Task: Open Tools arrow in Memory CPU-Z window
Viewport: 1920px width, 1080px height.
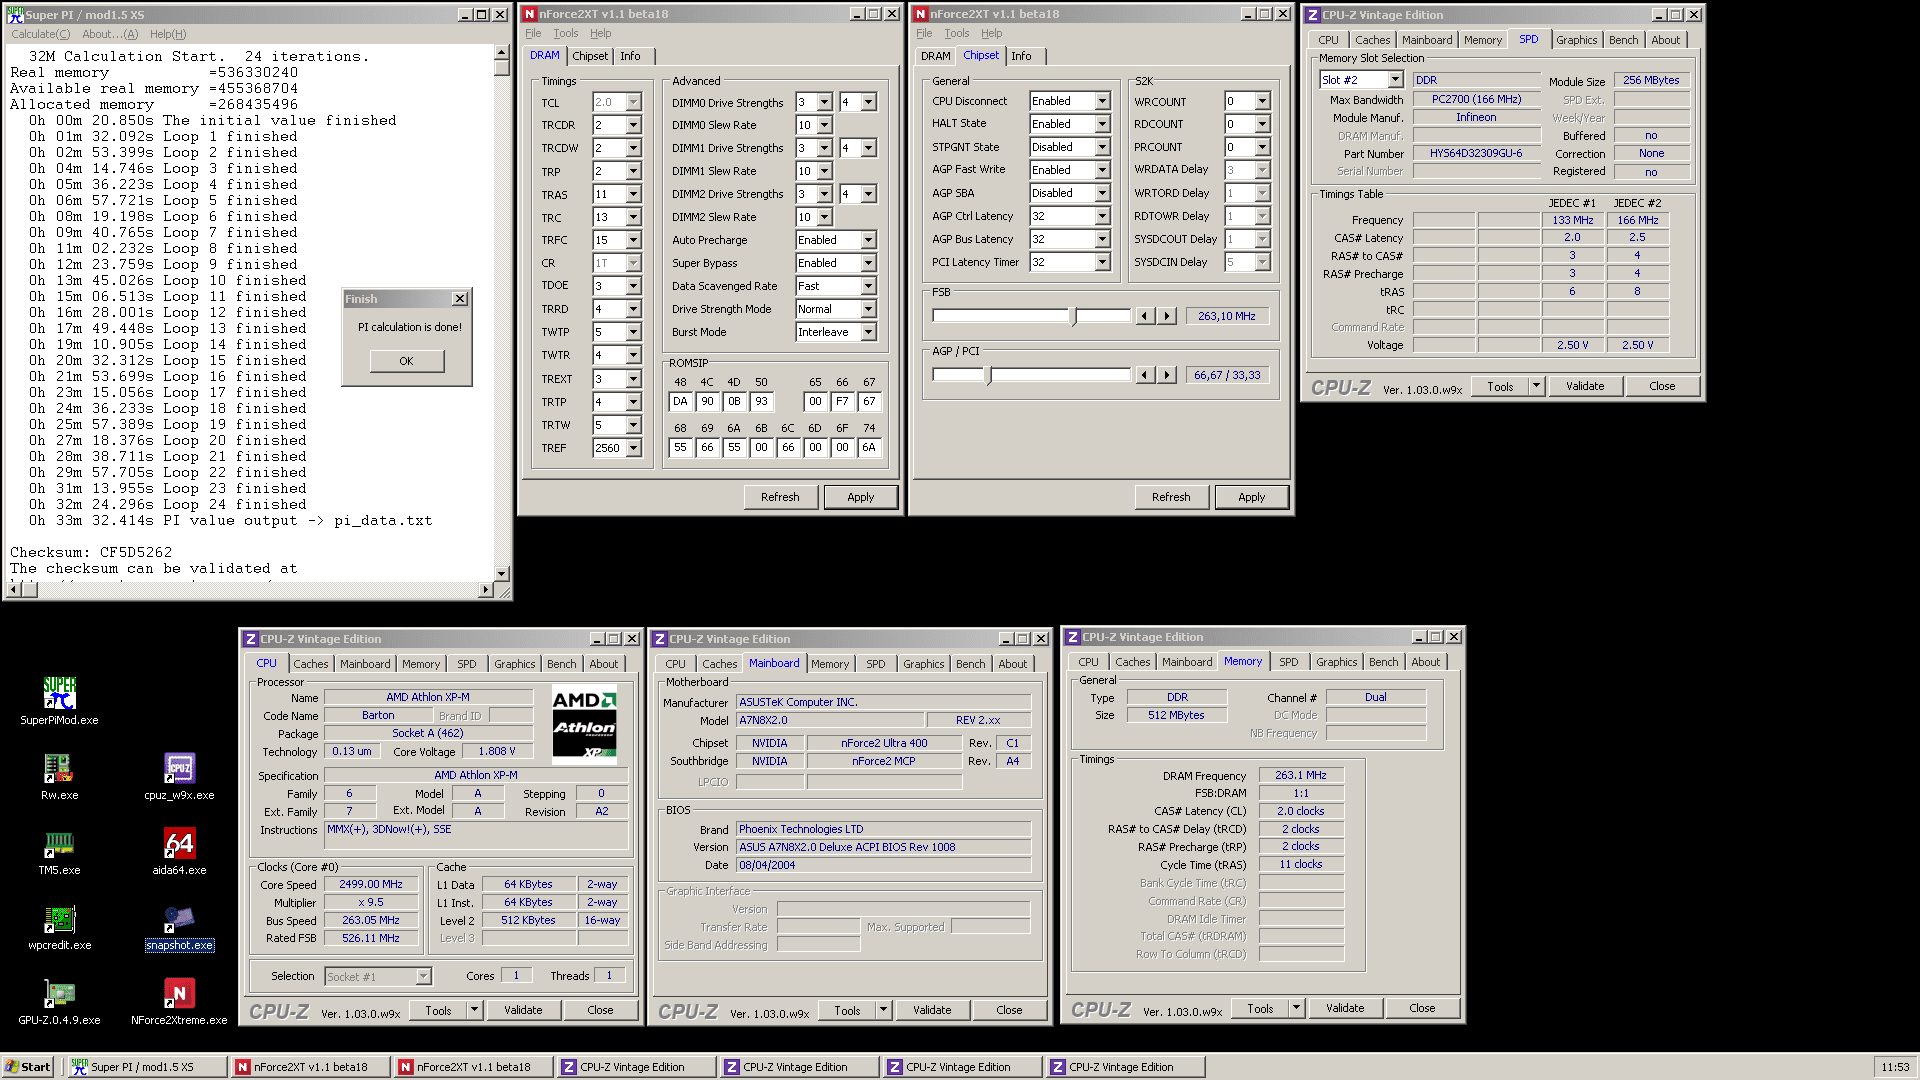Action: pyautogui.click(x=1297, y=1008)
